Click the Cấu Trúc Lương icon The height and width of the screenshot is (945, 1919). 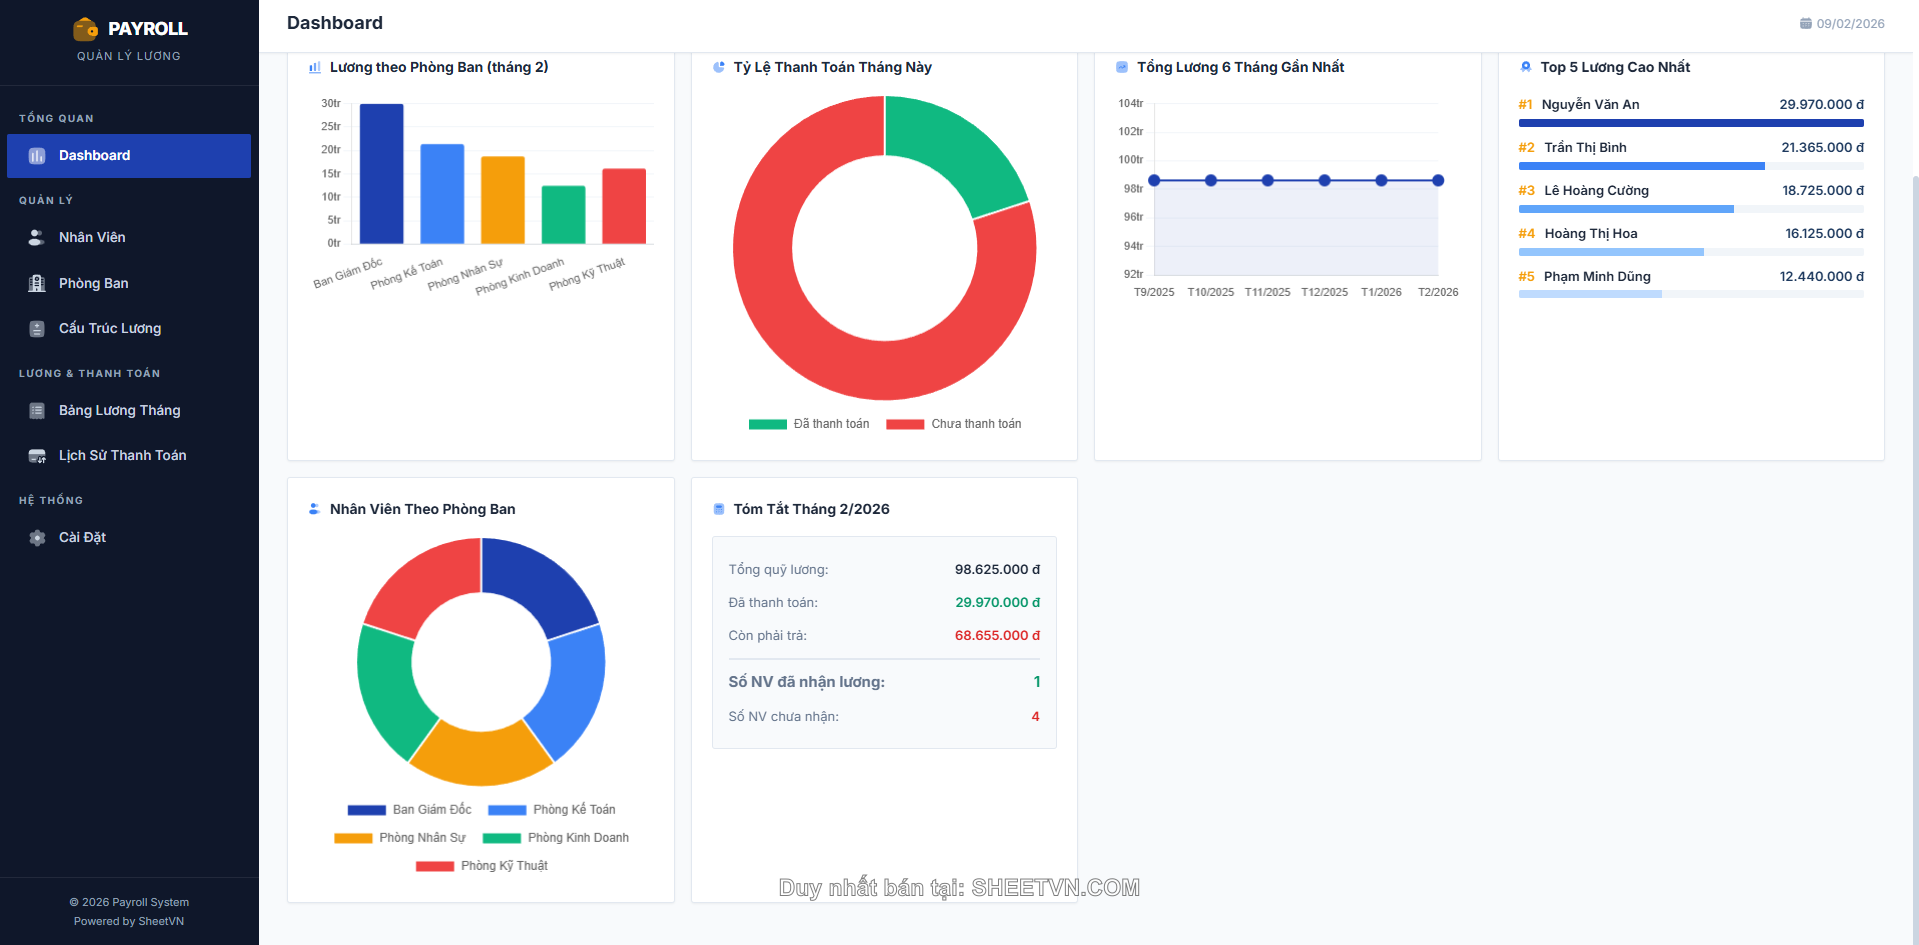(37, 329)
